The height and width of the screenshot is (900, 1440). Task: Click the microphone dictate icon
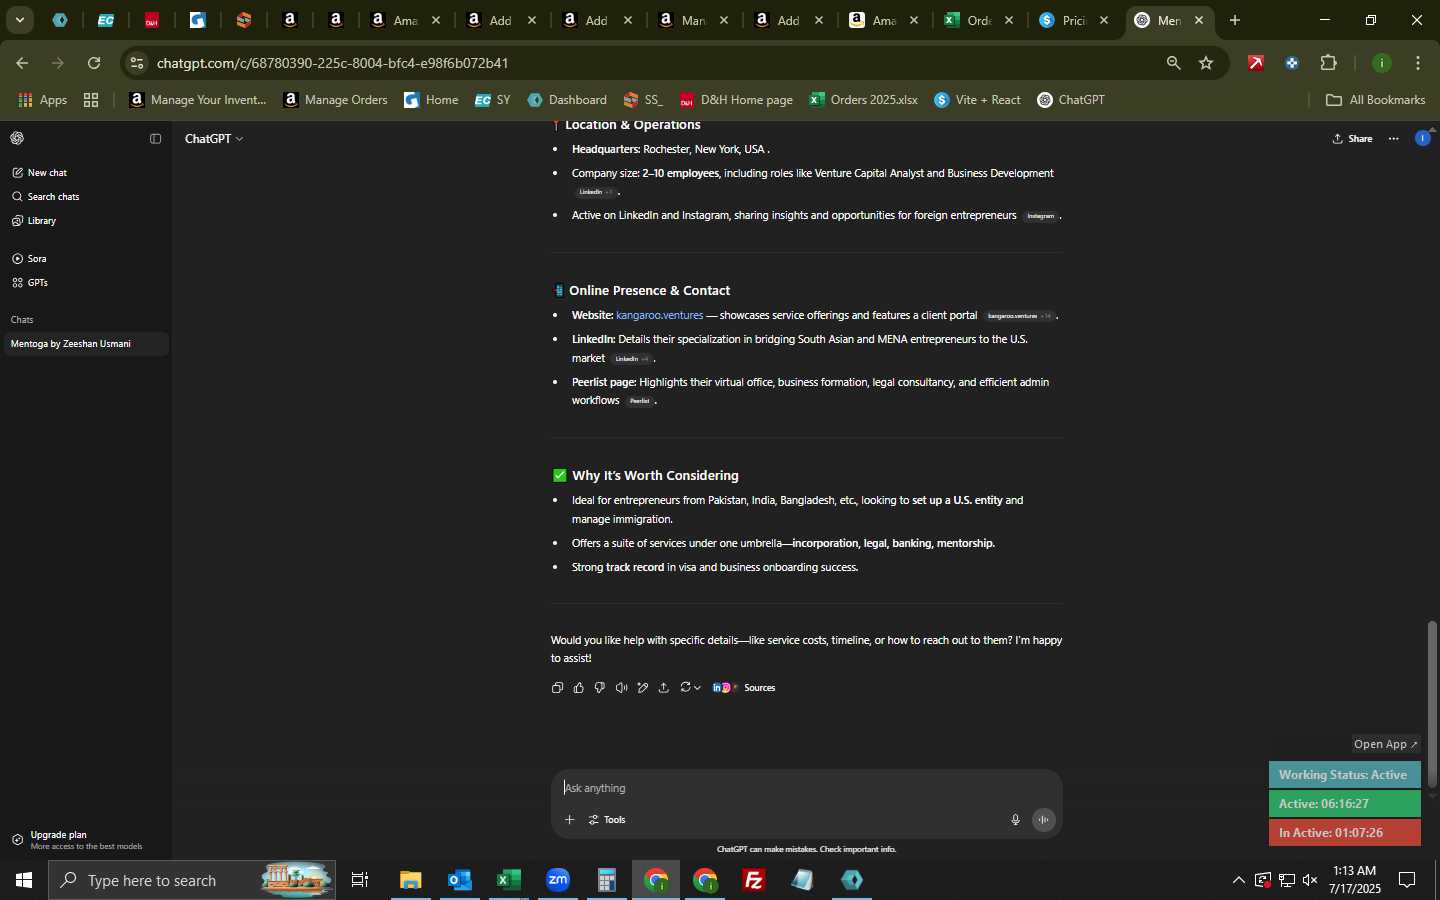(x=1015, y=820)
